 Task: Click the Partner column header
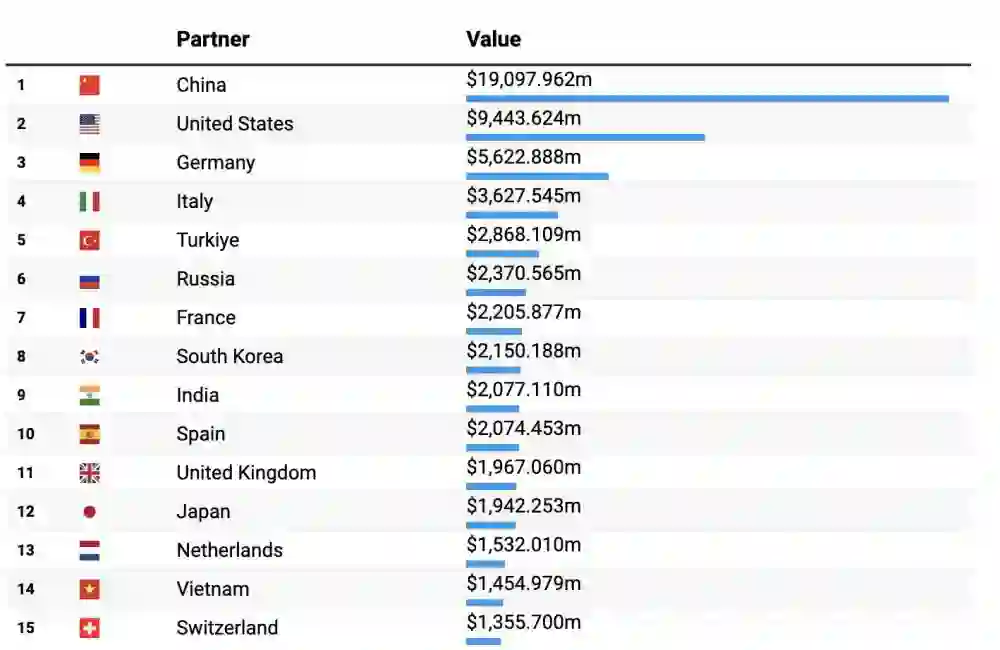(x=213, y=39)
